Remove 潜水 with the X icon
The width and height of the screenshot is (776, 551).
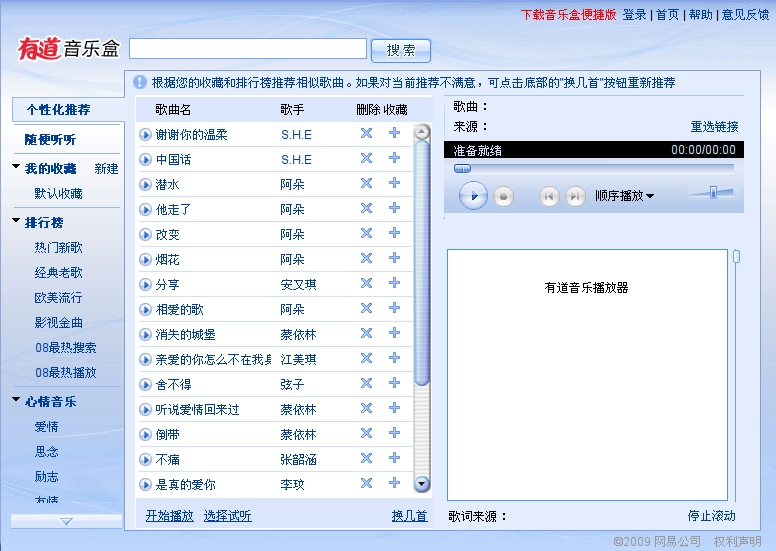366,183
